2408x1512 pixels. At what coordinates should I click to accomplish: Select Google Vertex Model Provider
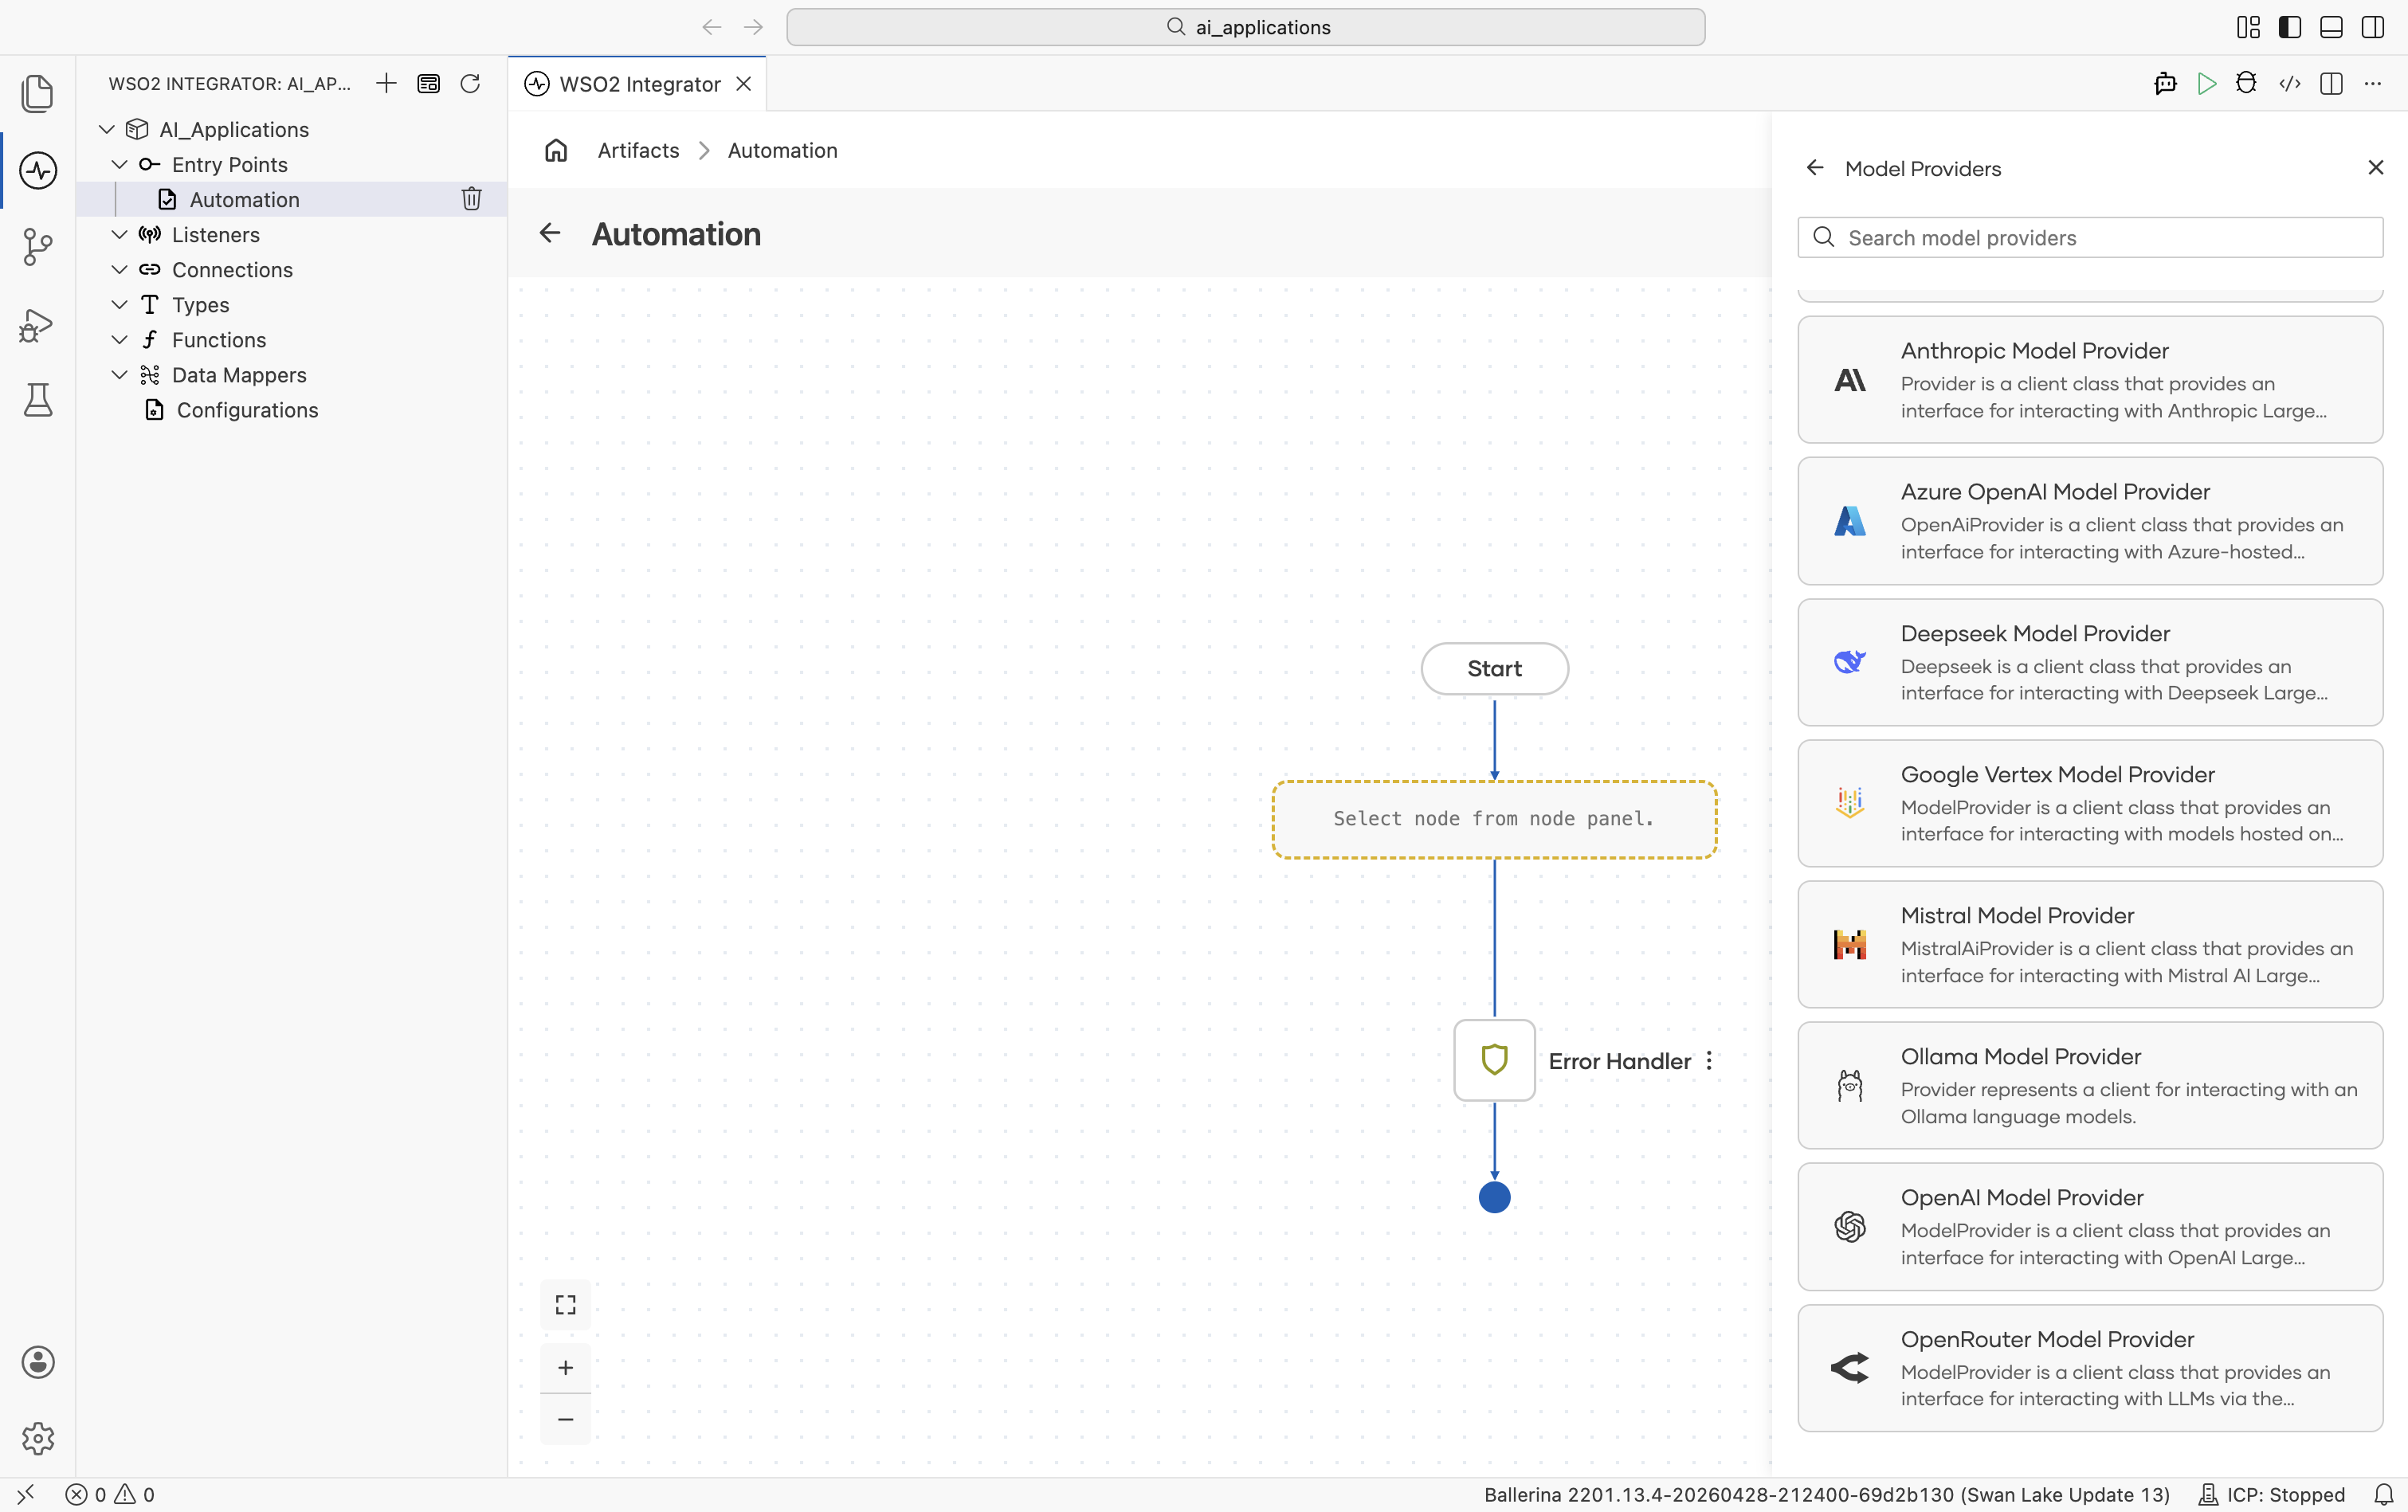(2090, 803)
